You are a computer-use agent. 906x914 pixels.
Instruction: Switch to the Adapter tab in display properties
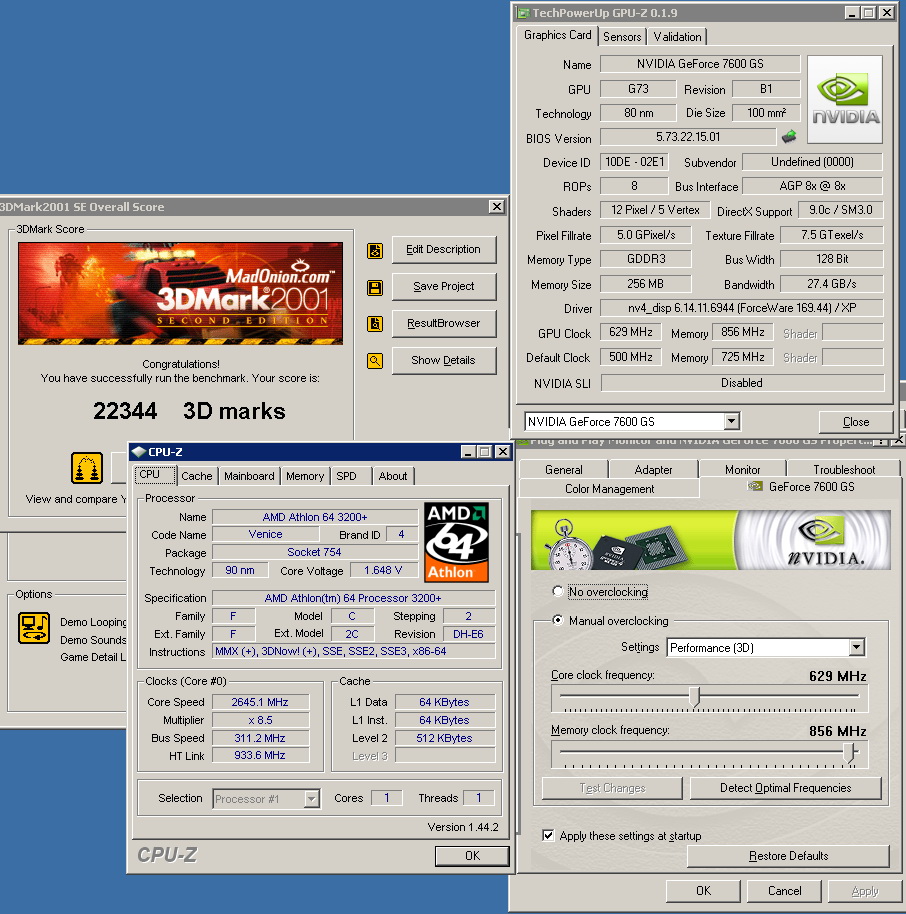(653, 469)
